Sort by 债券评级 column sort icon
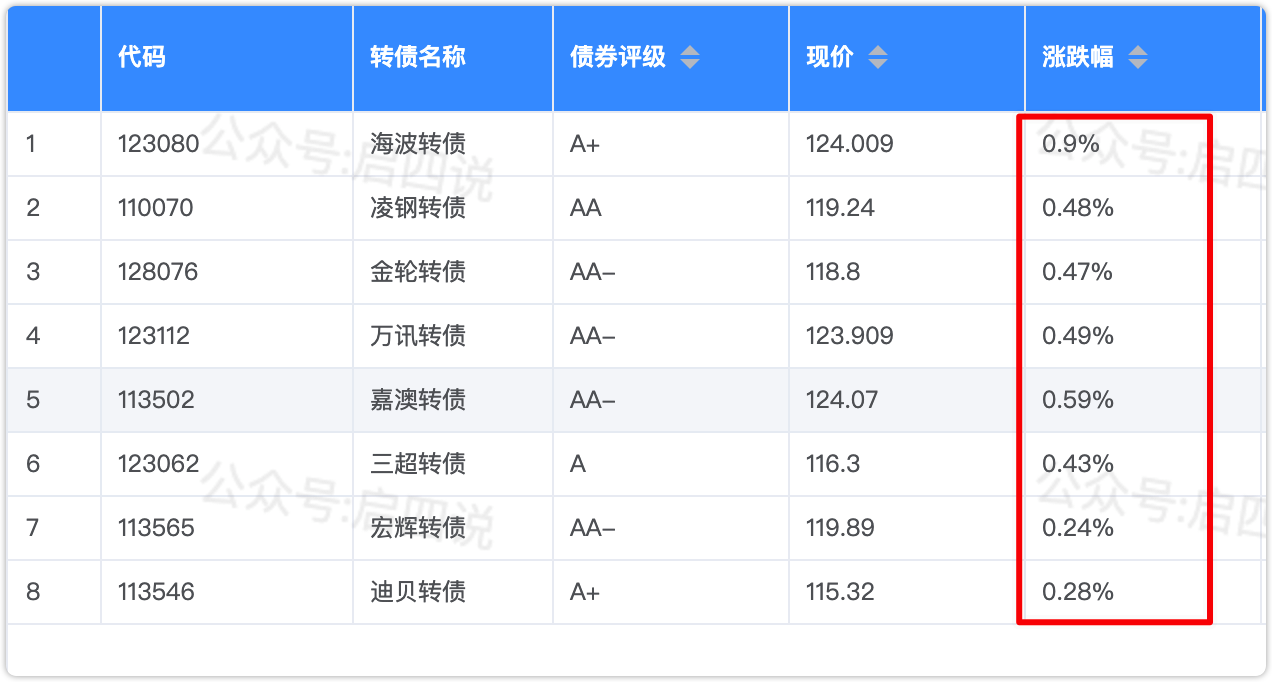The height and width of the screenshot is (682, 1272). (x=690, y=57)
